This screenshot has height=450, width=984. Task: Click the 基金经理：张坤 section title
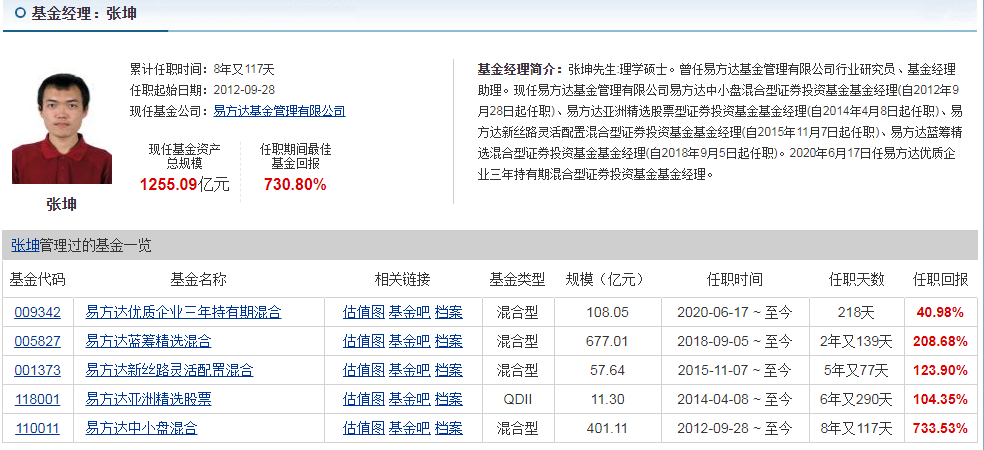(x=84, y=13)
